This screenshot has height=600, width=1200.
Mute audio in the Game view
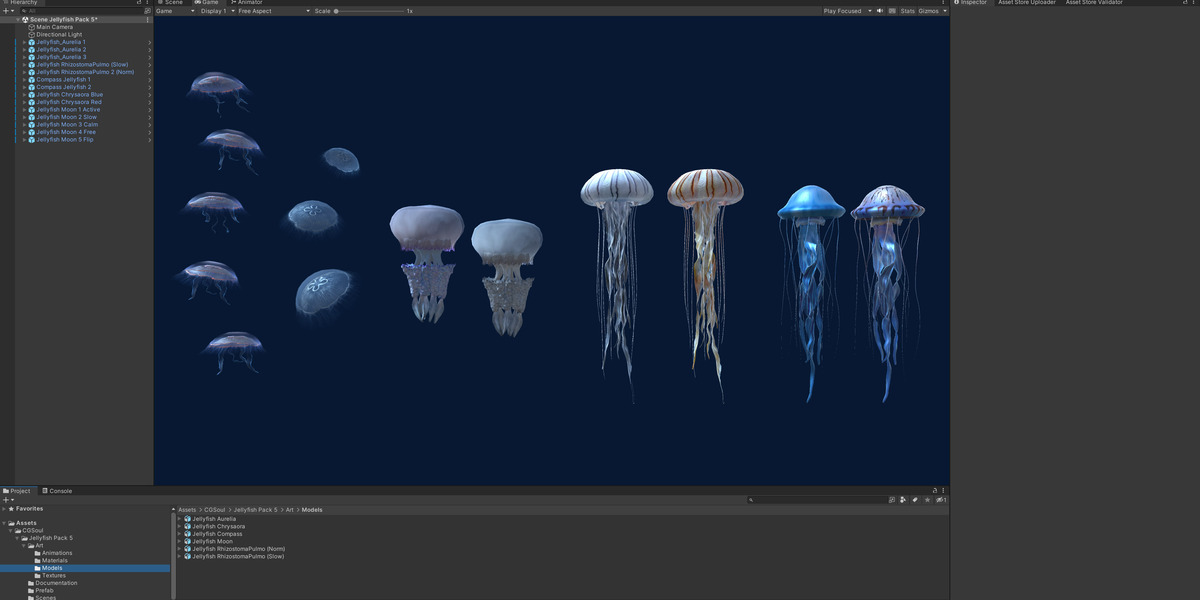tap(880, 11)
